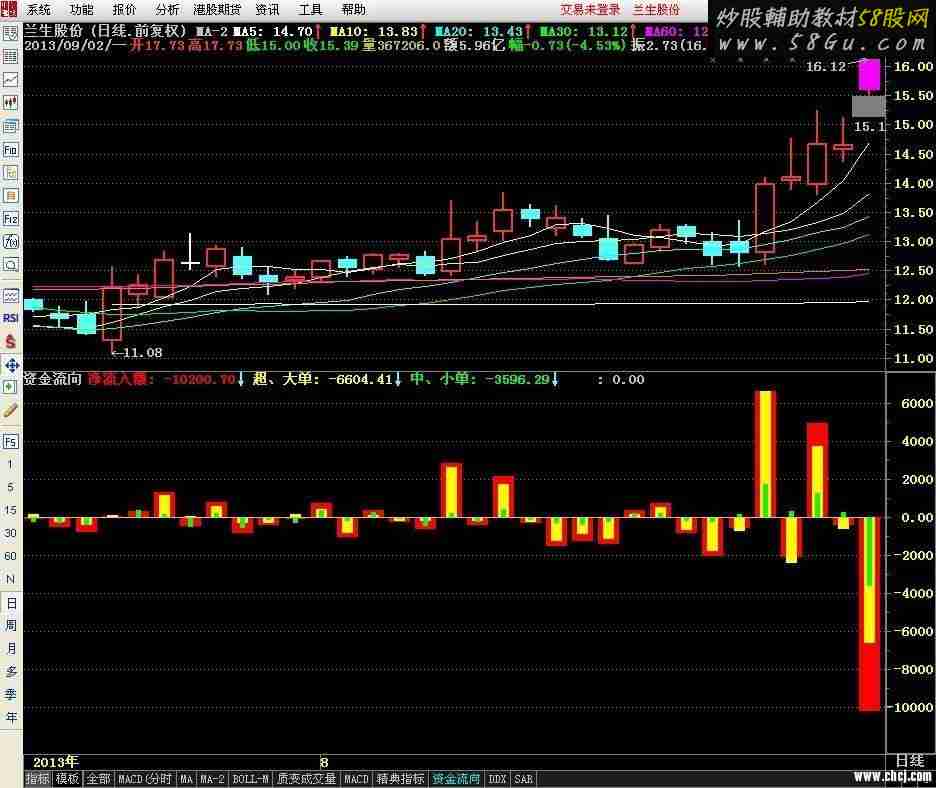Switch to 5-minute period
The width and height of the screenshot is (936, 788).
pos(10,487)
